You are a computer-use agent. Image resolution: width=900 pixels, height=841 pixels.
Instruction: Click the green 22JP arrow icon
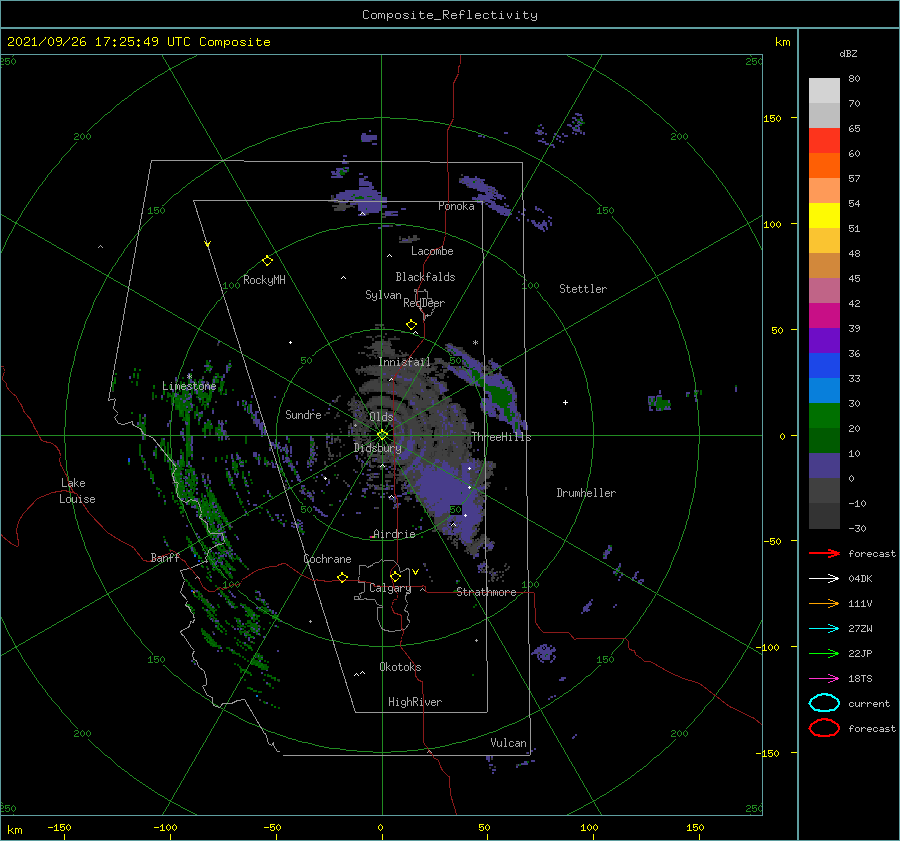point(824,653)
